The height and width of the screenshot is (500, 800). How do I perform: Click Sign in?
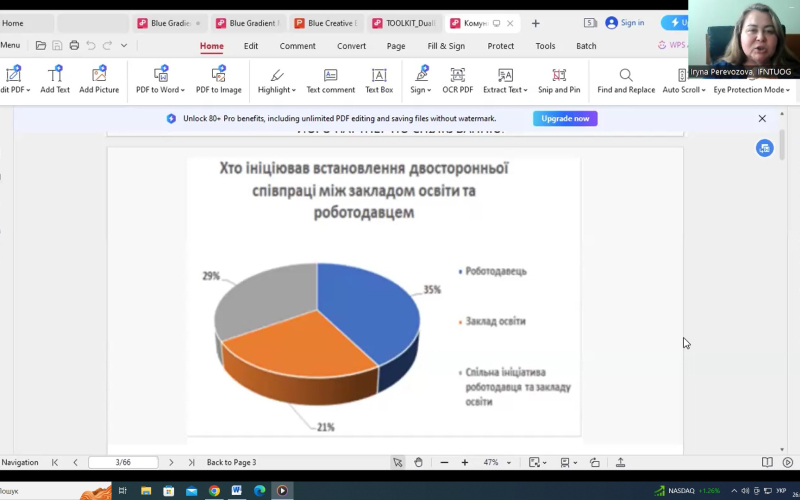click(624, 23)
